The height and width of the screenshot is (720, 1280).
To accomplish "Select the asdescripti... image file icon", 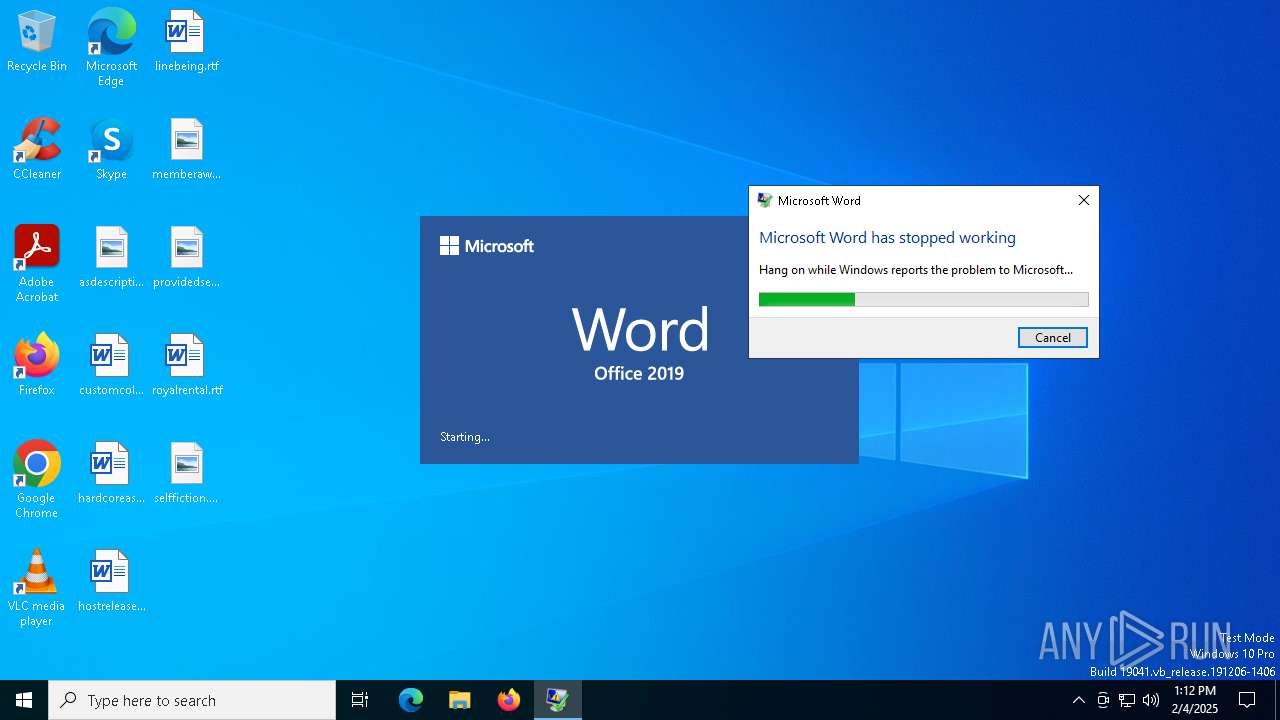I will pos(111,258).
